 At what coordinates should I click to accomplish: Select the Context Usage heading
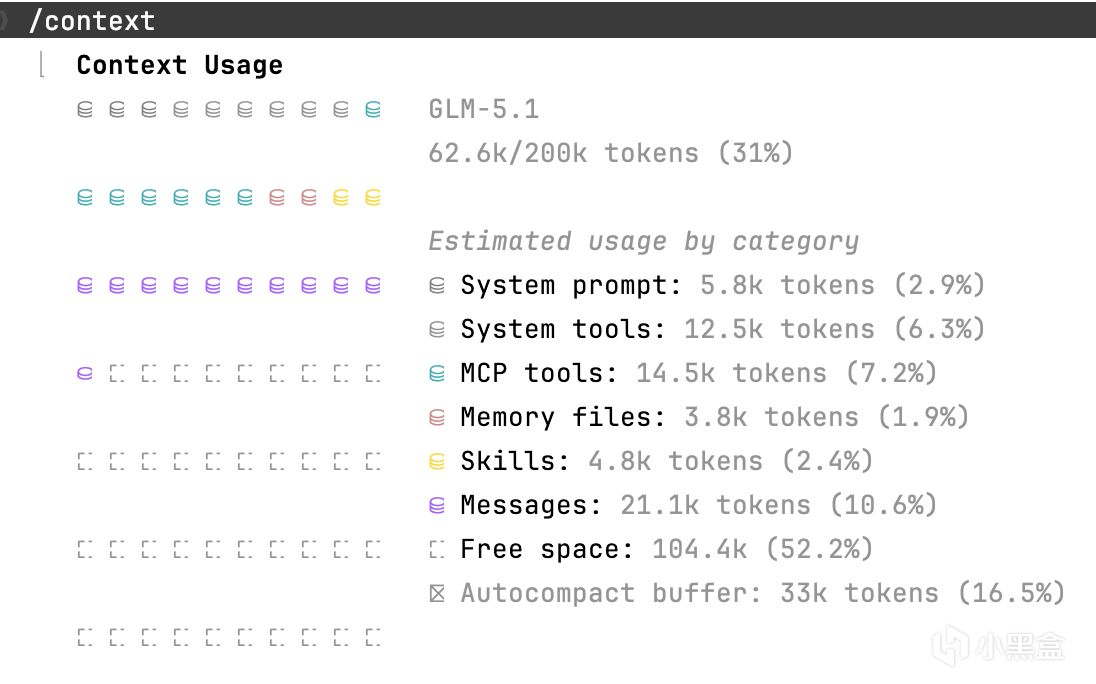pos(179,66)
